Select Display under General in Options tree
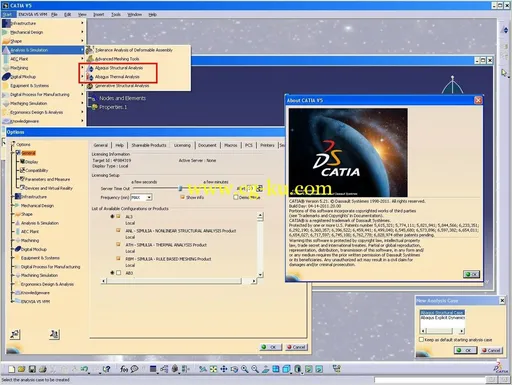 29,162
